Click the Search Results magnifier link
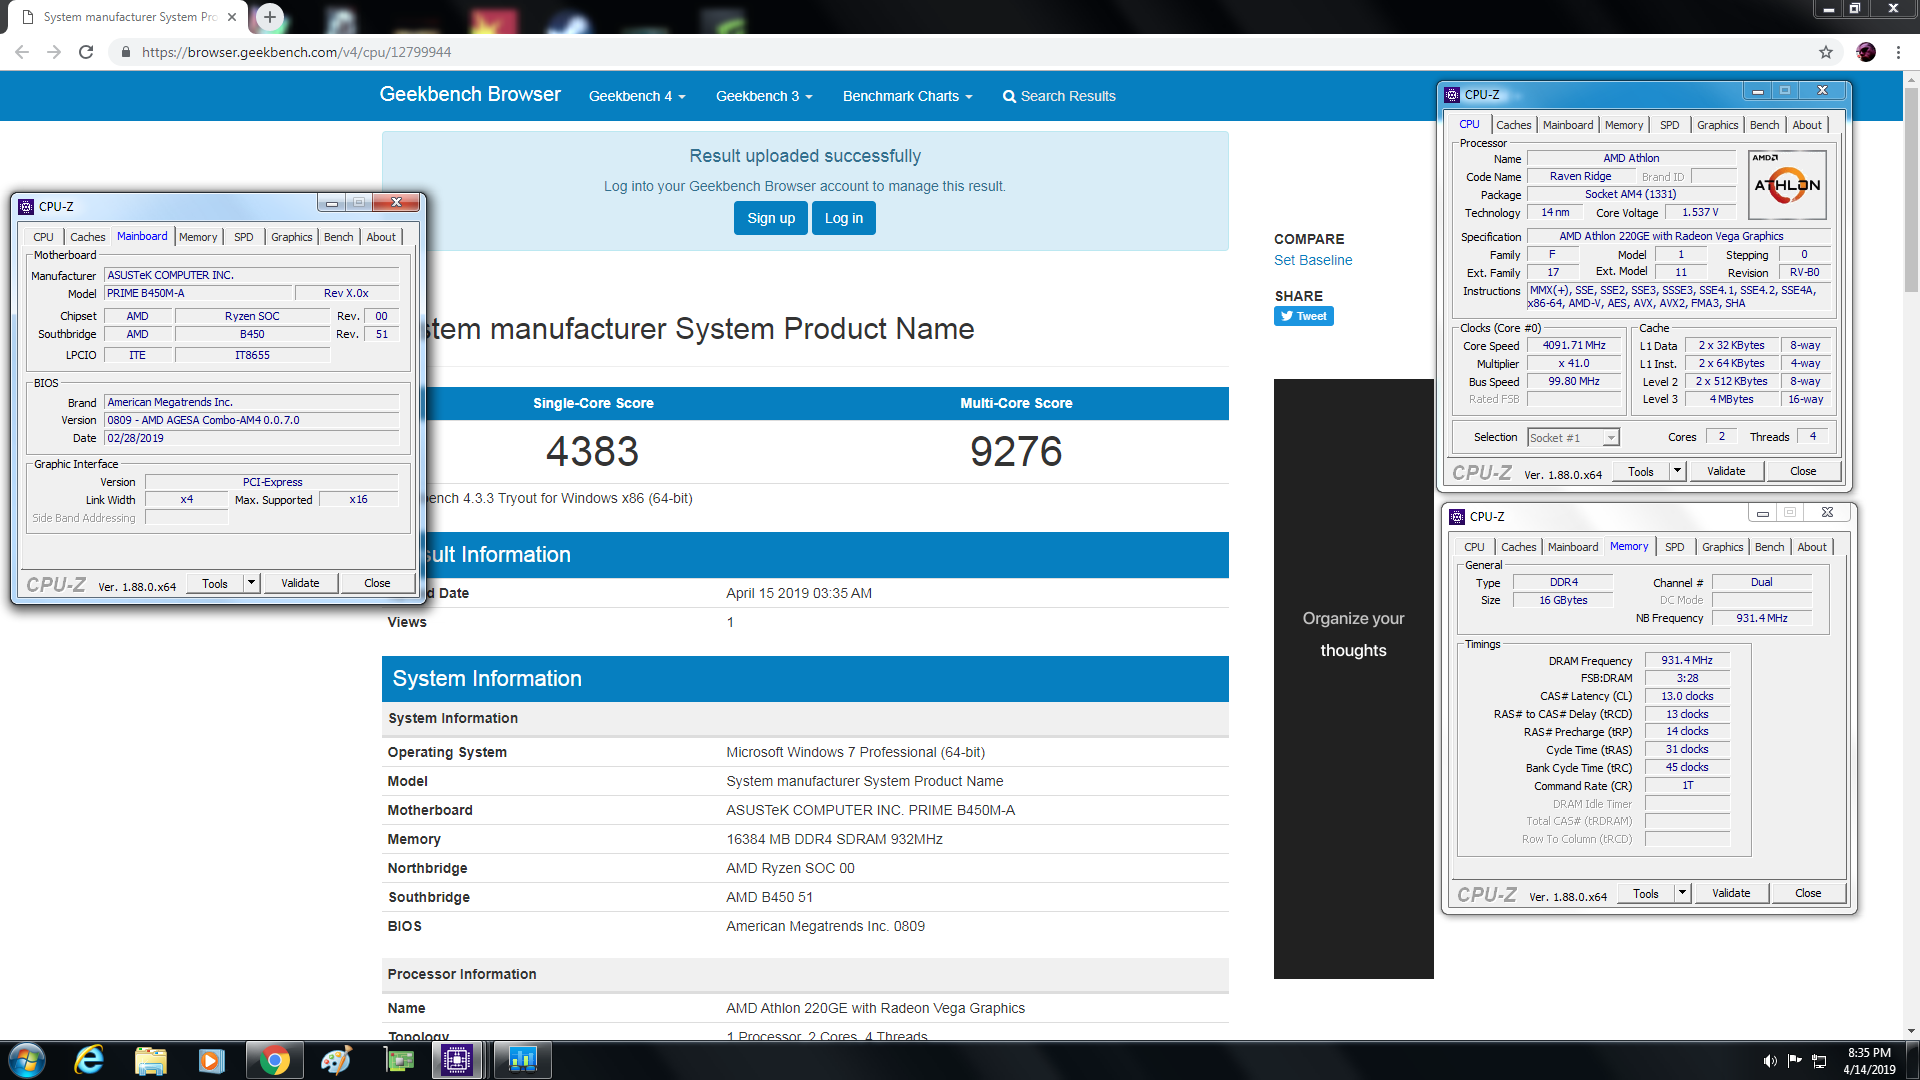The width and height of the screenshot is (1920, 1080). pyautogui.click(x=1059, y=96)
